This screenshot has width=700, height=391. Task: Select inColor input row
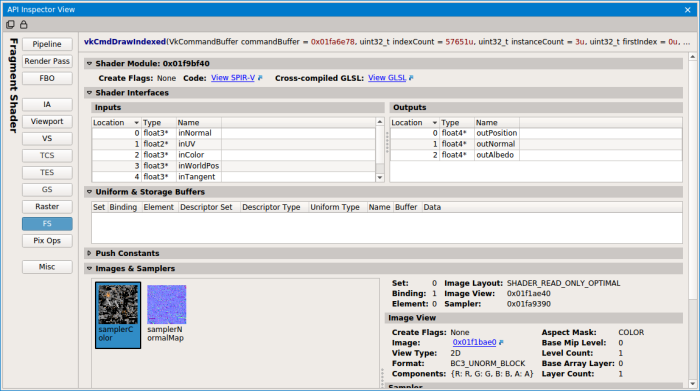[233, 155]
